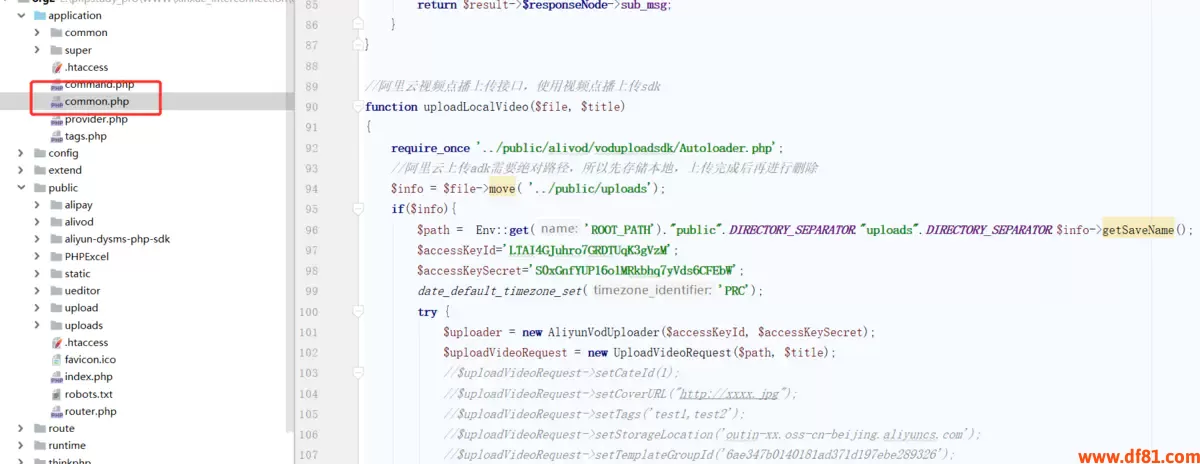The width and height of the screenshot is (1200, 464).
Task: Expand the config folder arrow
Action: [x=22, y=153]
